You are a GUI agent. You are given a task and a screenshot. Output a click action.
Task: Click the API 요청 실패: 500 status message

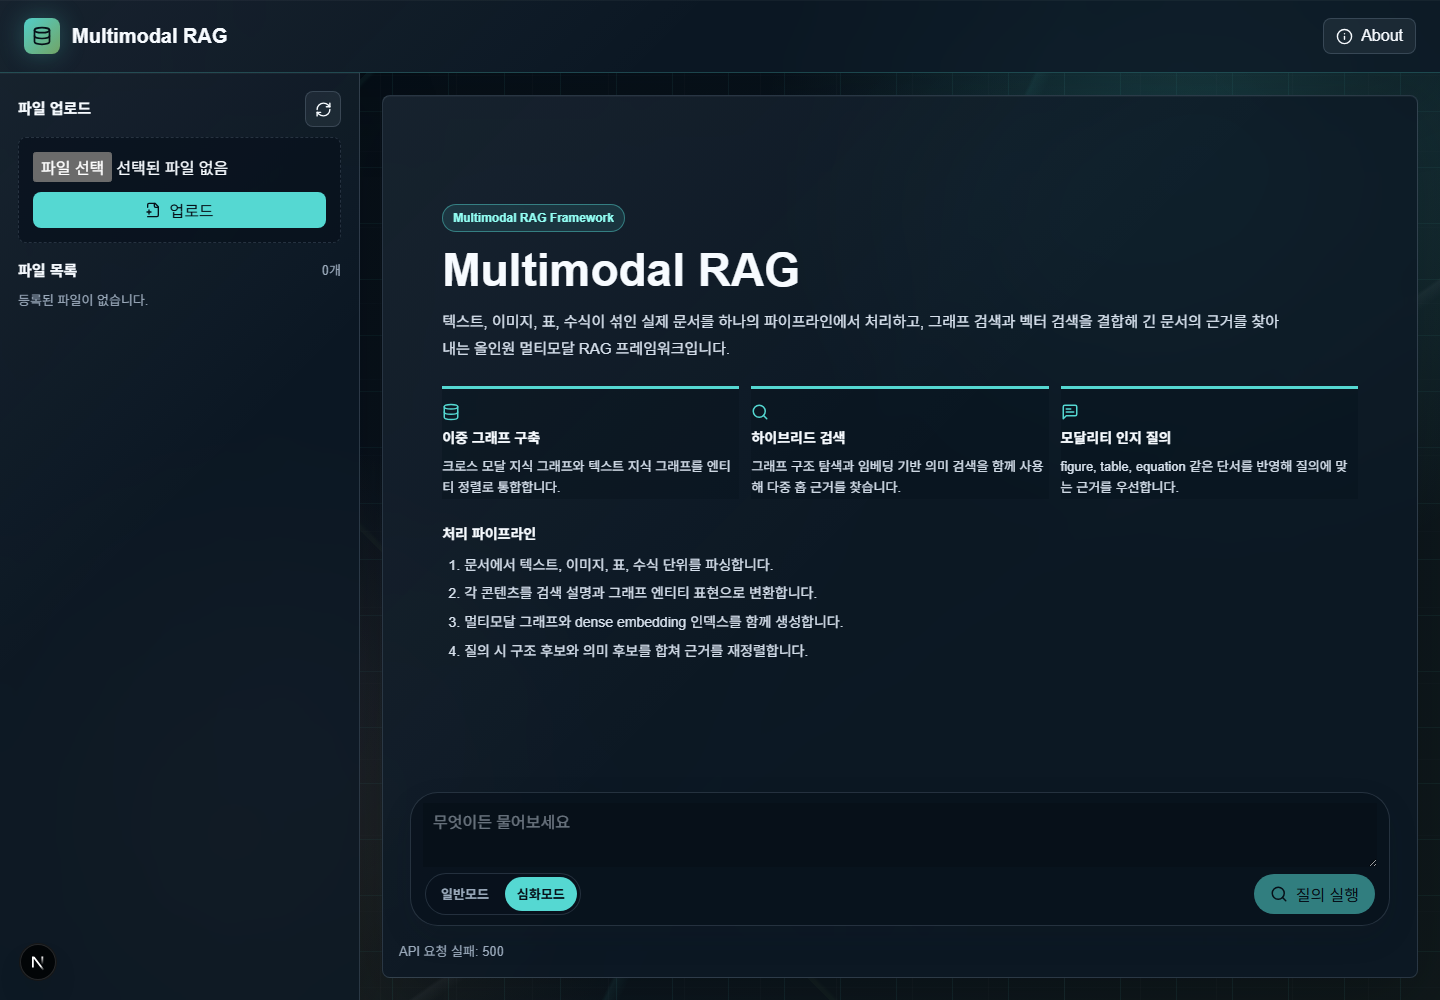[x=451, y=951]
